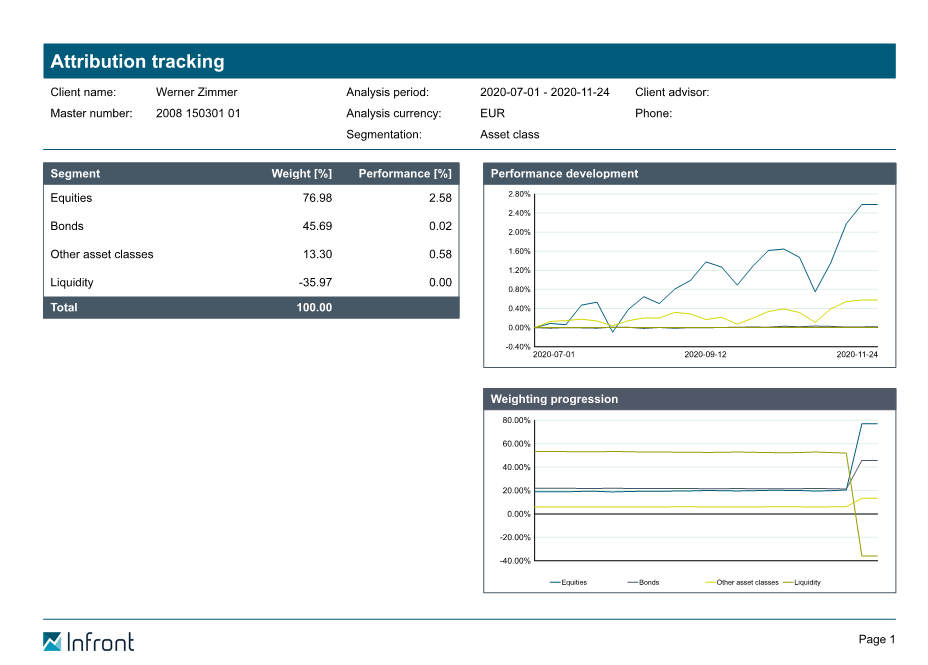The image size is (928, 665).
Task: Click the analysis period date range
Action: tap(544, 92)
